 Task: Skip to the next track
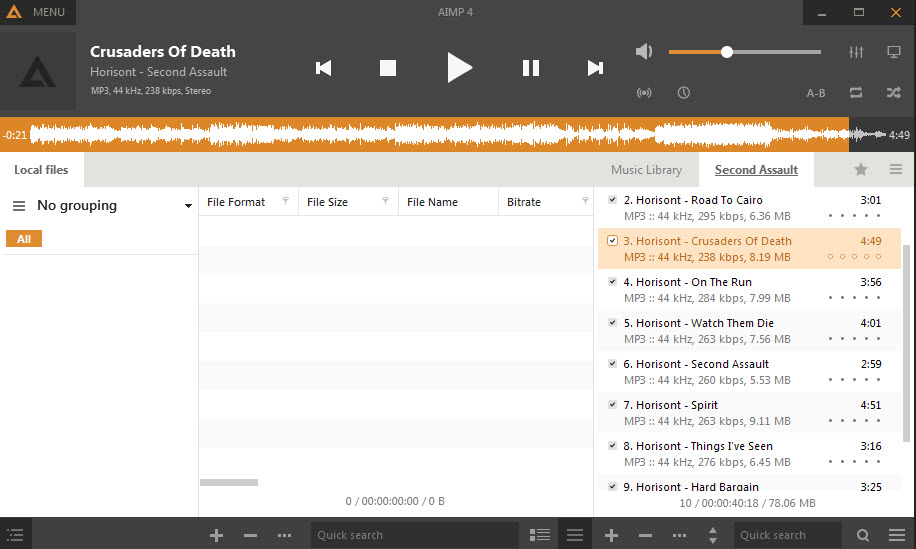click(595, 68)
